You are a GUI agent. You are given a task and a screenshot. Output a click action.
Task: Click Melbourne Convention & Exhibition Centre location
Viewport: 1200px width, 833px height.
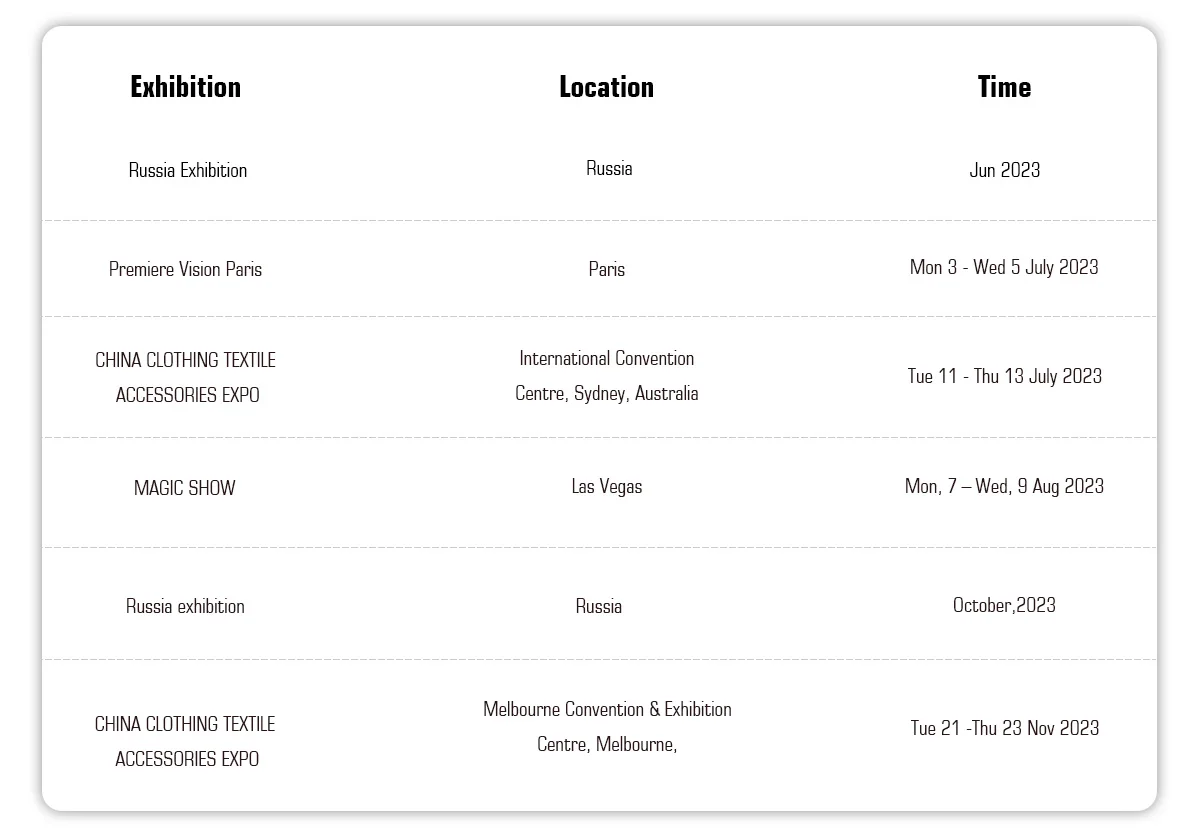click(607, 727)
